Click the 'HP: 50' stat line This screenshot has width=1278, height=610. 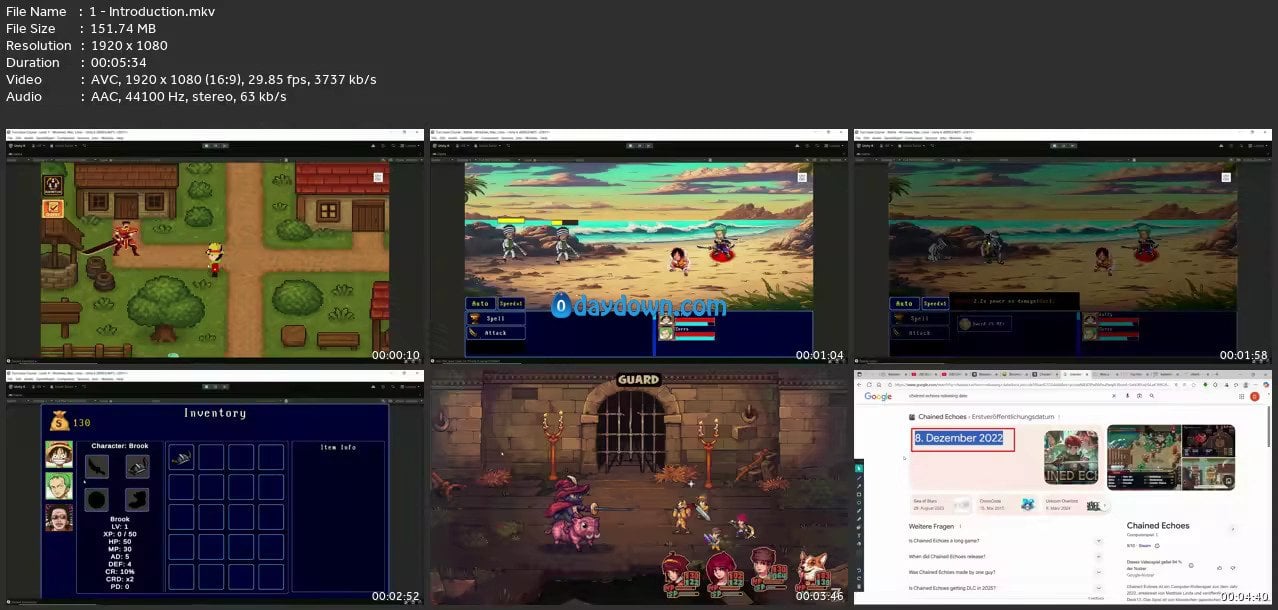[118, 540]
